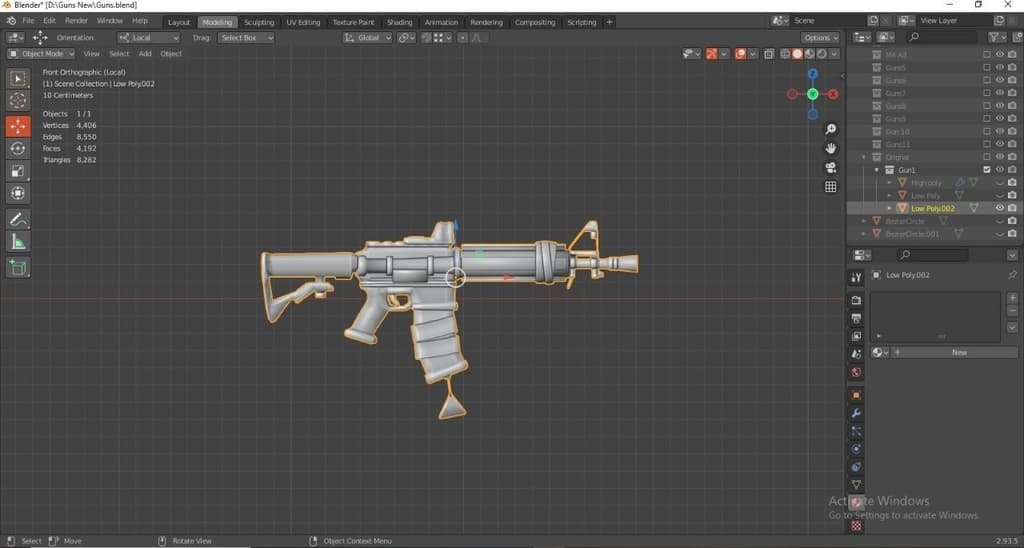Enable the Gun11 collection checkbox
The image size is (1024, 548).
pos(987,144)
